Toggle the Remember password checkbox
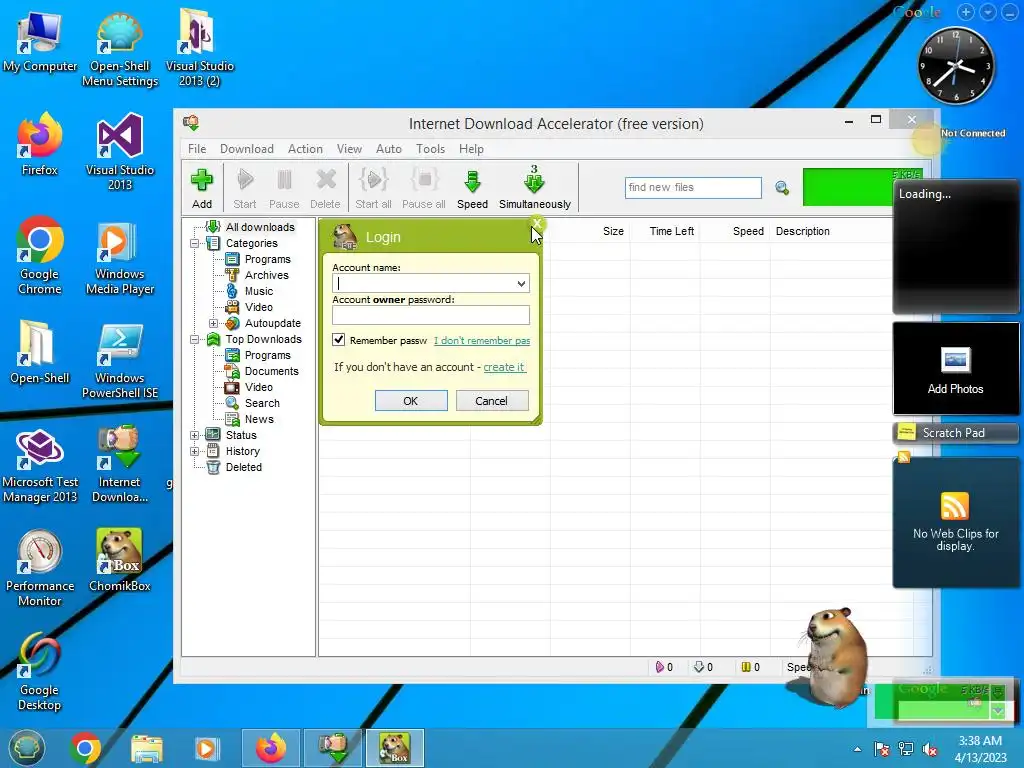The image size is (1024, 768). (338, 340)
